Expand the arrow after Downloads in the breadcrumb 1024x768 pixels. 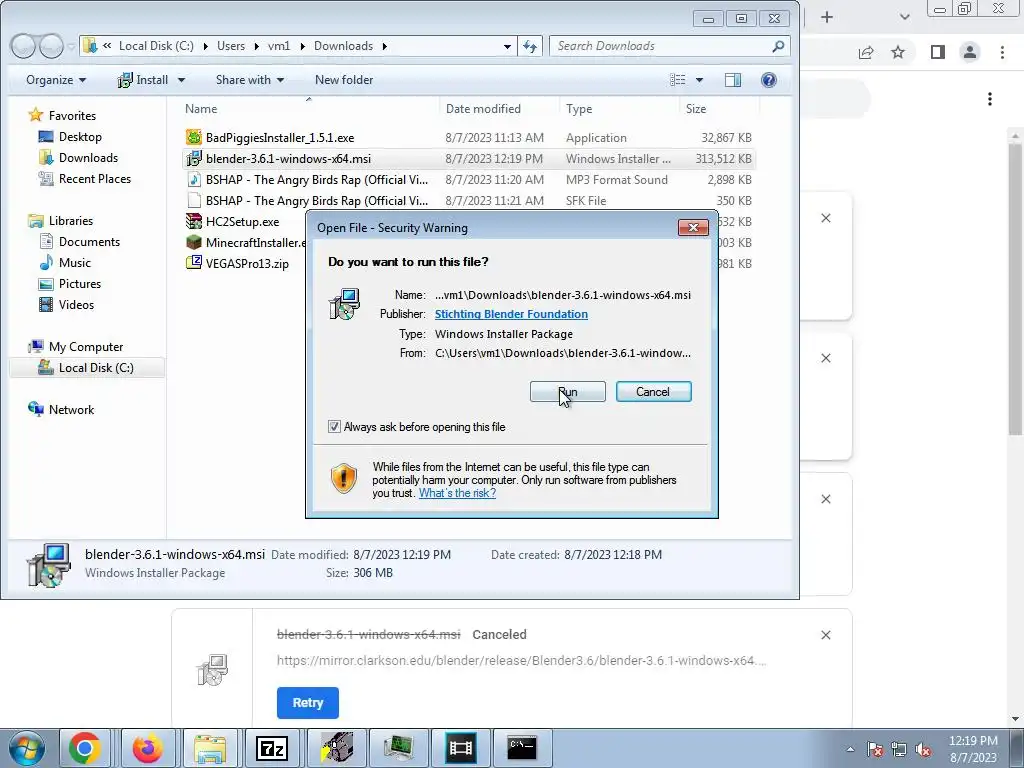(x=384, y=46)
